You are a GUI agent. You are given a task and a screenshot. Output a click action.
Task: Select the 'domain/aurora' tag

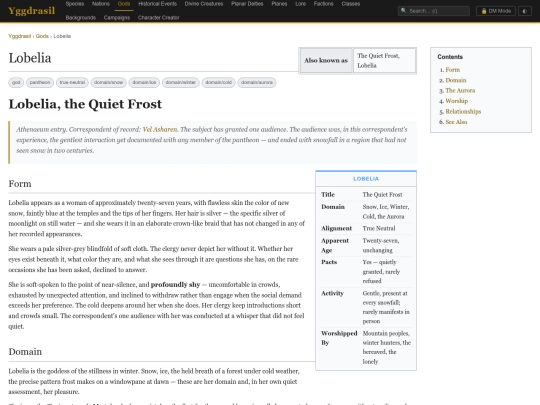pos(257,82)
